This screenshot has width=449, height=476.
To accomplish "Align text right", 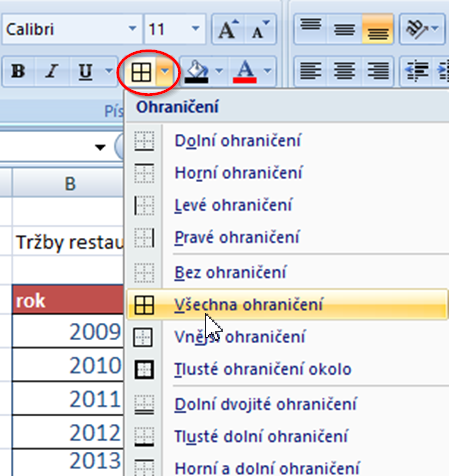I will (378, 71).
